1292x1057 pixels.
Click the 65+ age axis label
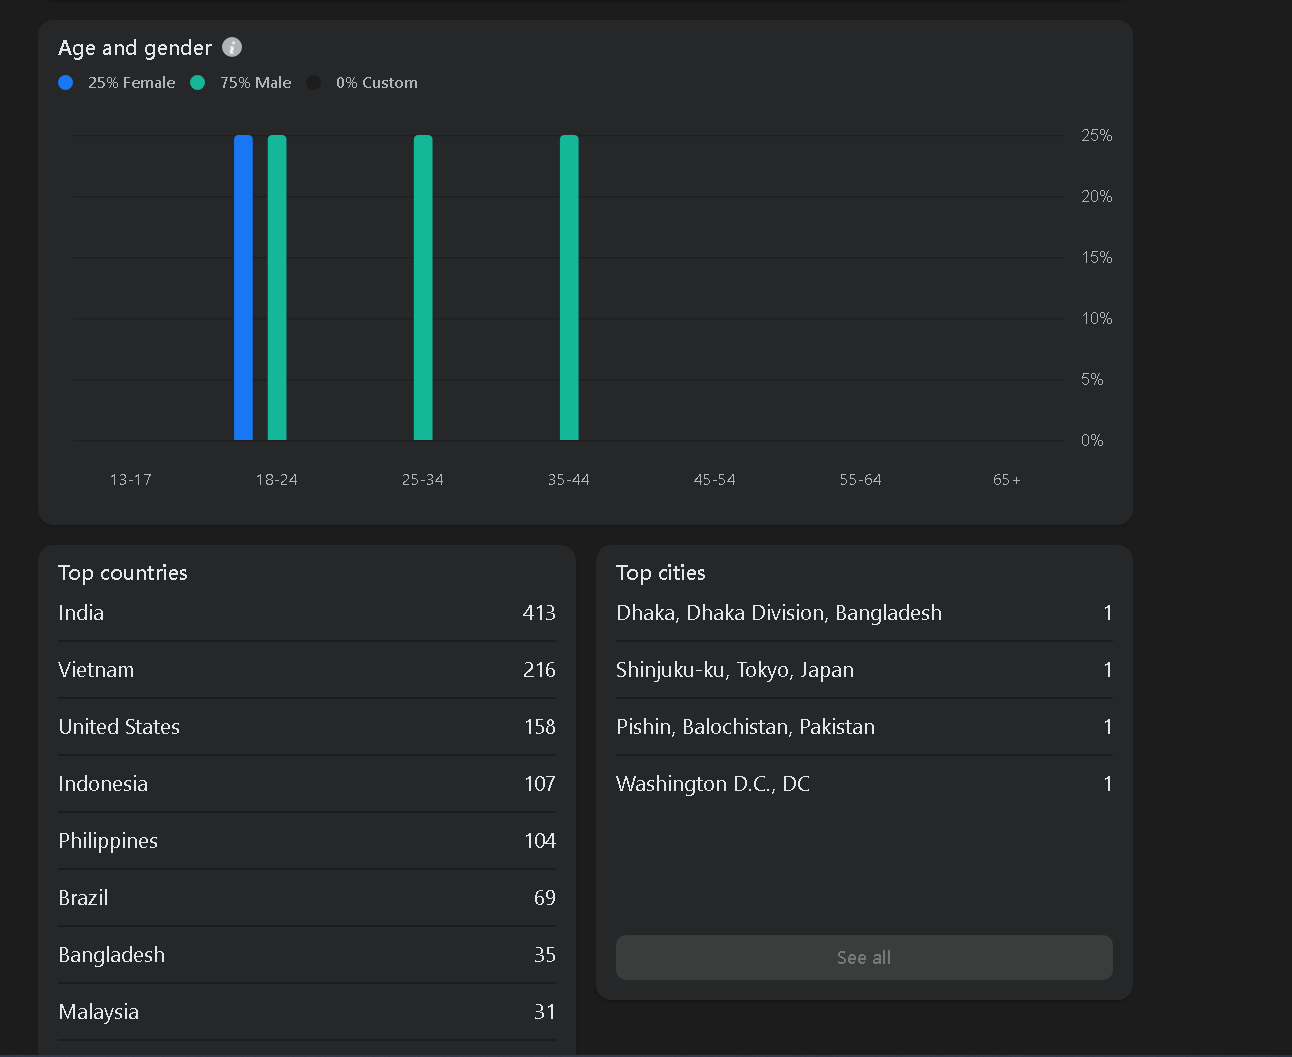point(1007,480)
